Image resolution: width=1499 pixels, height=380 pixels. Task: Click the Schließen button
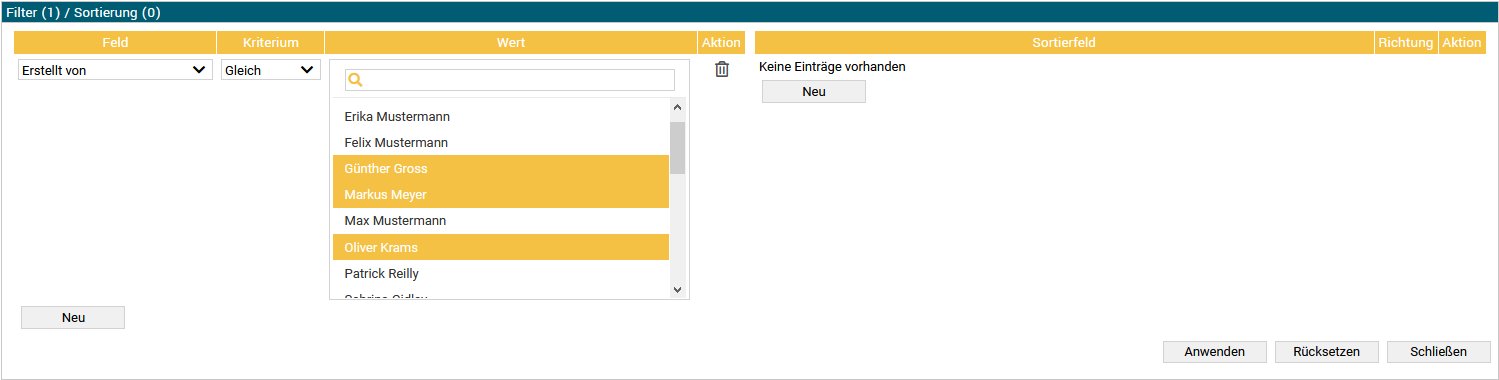point(1439,351)
